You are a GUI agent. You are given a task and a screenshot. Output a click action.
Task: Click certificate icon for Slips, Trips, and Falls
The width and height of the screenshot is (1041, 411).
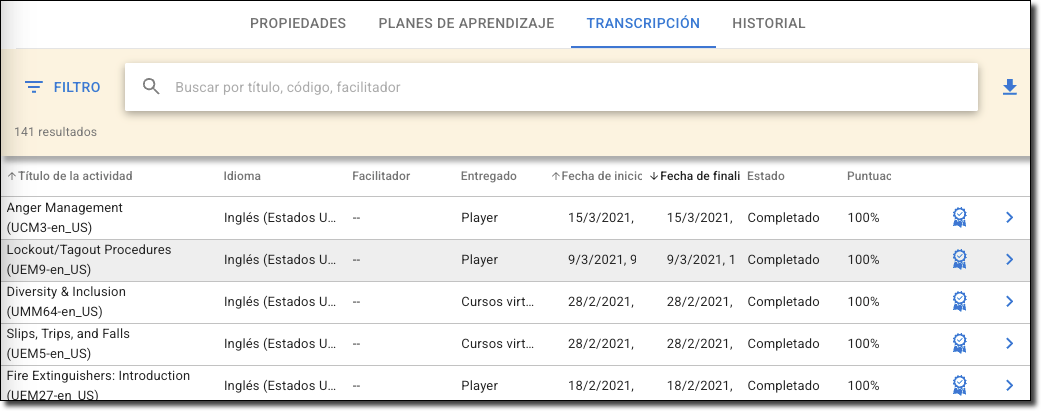pyautogui.click(x=959, y=343)
